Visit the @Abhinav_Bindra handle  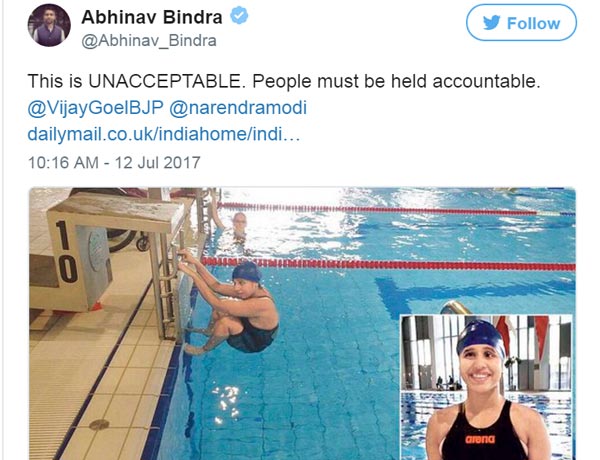(x=149, y=41)
